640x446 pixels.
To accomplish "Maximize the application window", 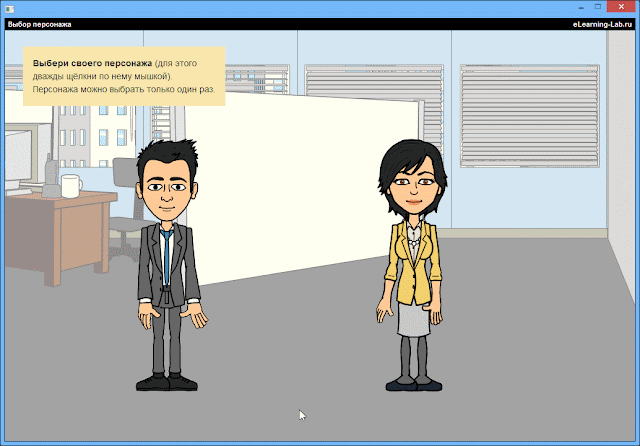I will 598,7.
